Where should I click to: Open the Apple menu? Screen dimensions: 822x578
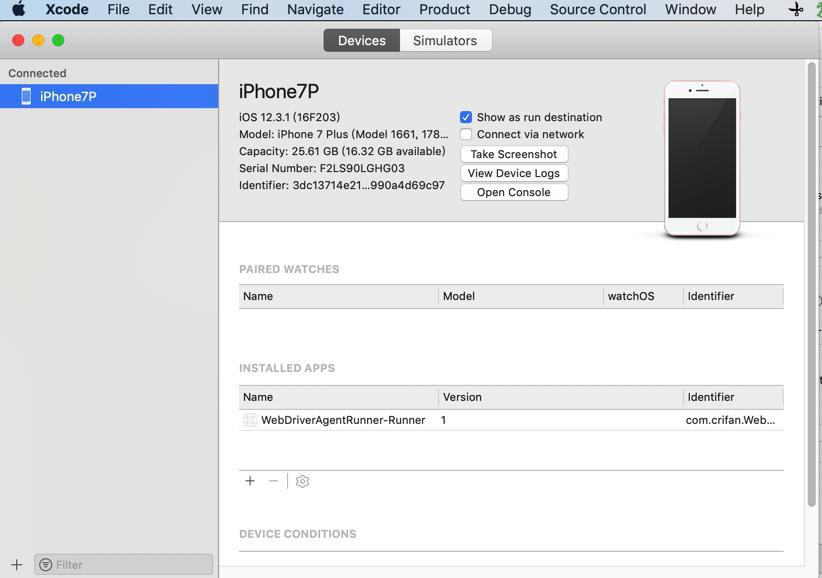point(18,9)
